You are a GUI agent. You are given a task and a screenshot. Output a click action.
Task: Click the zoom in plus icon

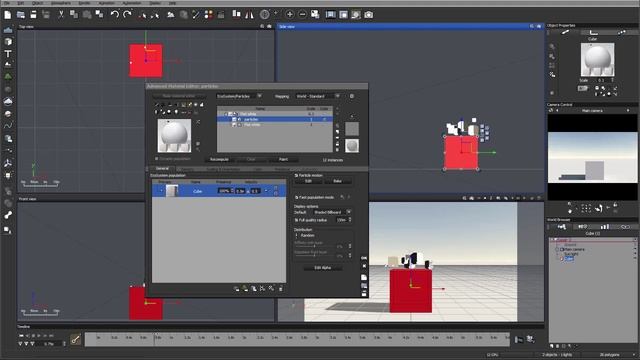[289, 15]
